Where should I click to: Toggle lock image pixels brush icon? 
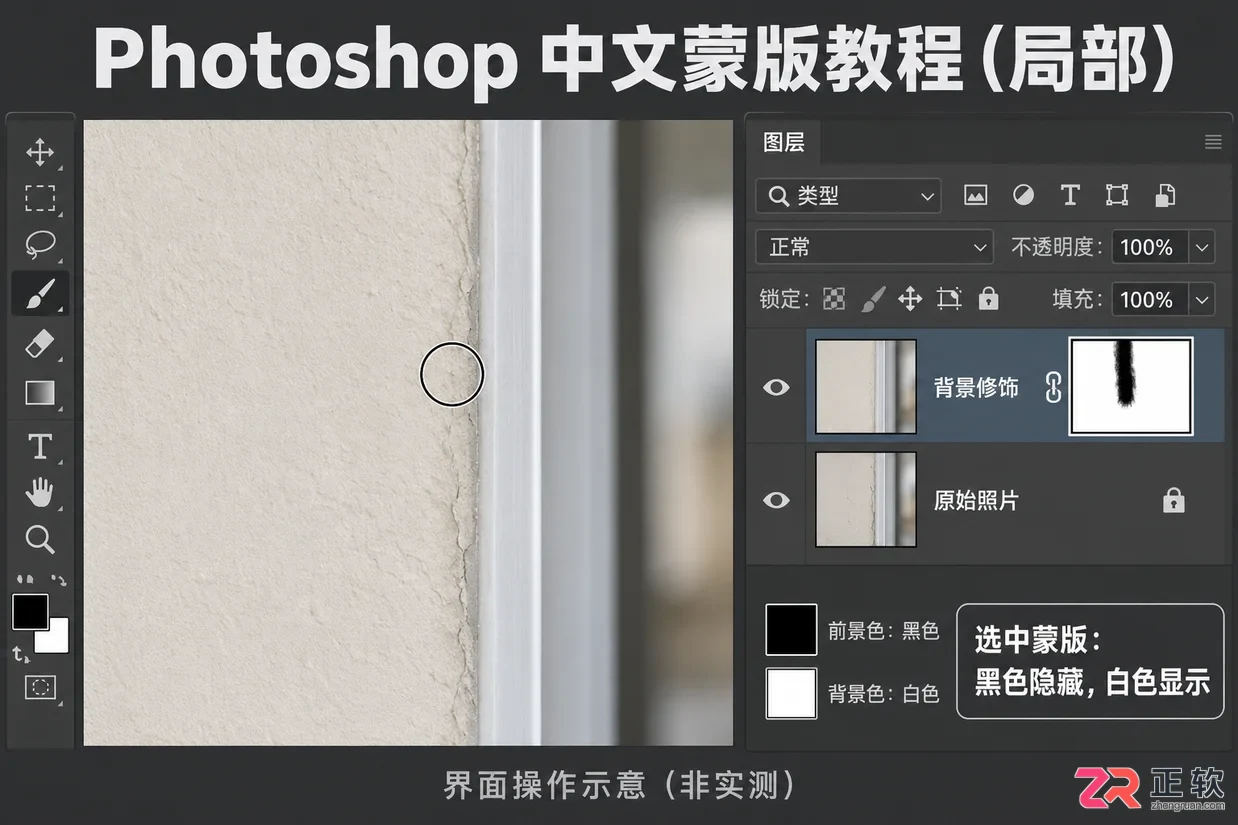coord(873,298)
